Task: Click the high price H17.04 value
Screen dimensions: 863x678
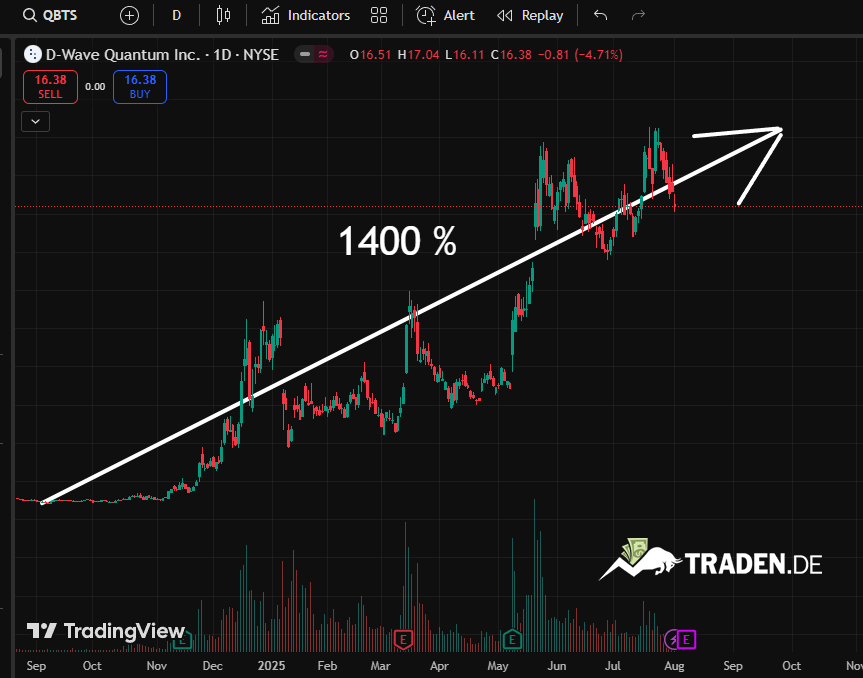Action: 418,54
